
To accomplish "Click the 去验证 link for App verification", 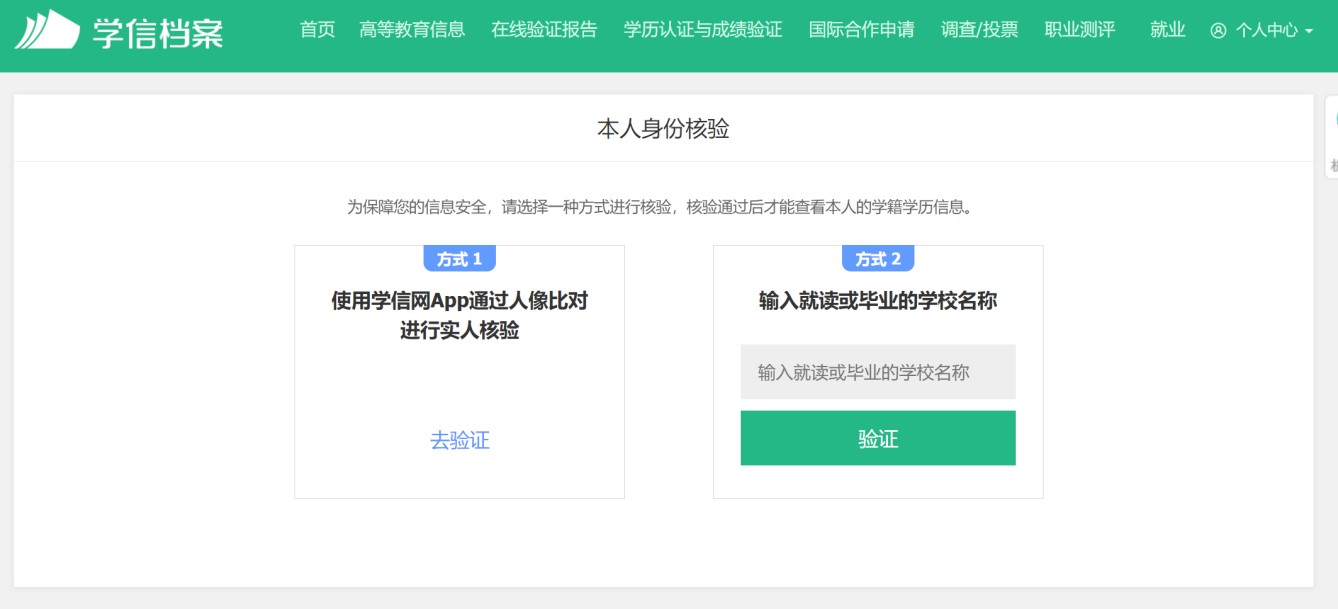I will coord(459,440).
